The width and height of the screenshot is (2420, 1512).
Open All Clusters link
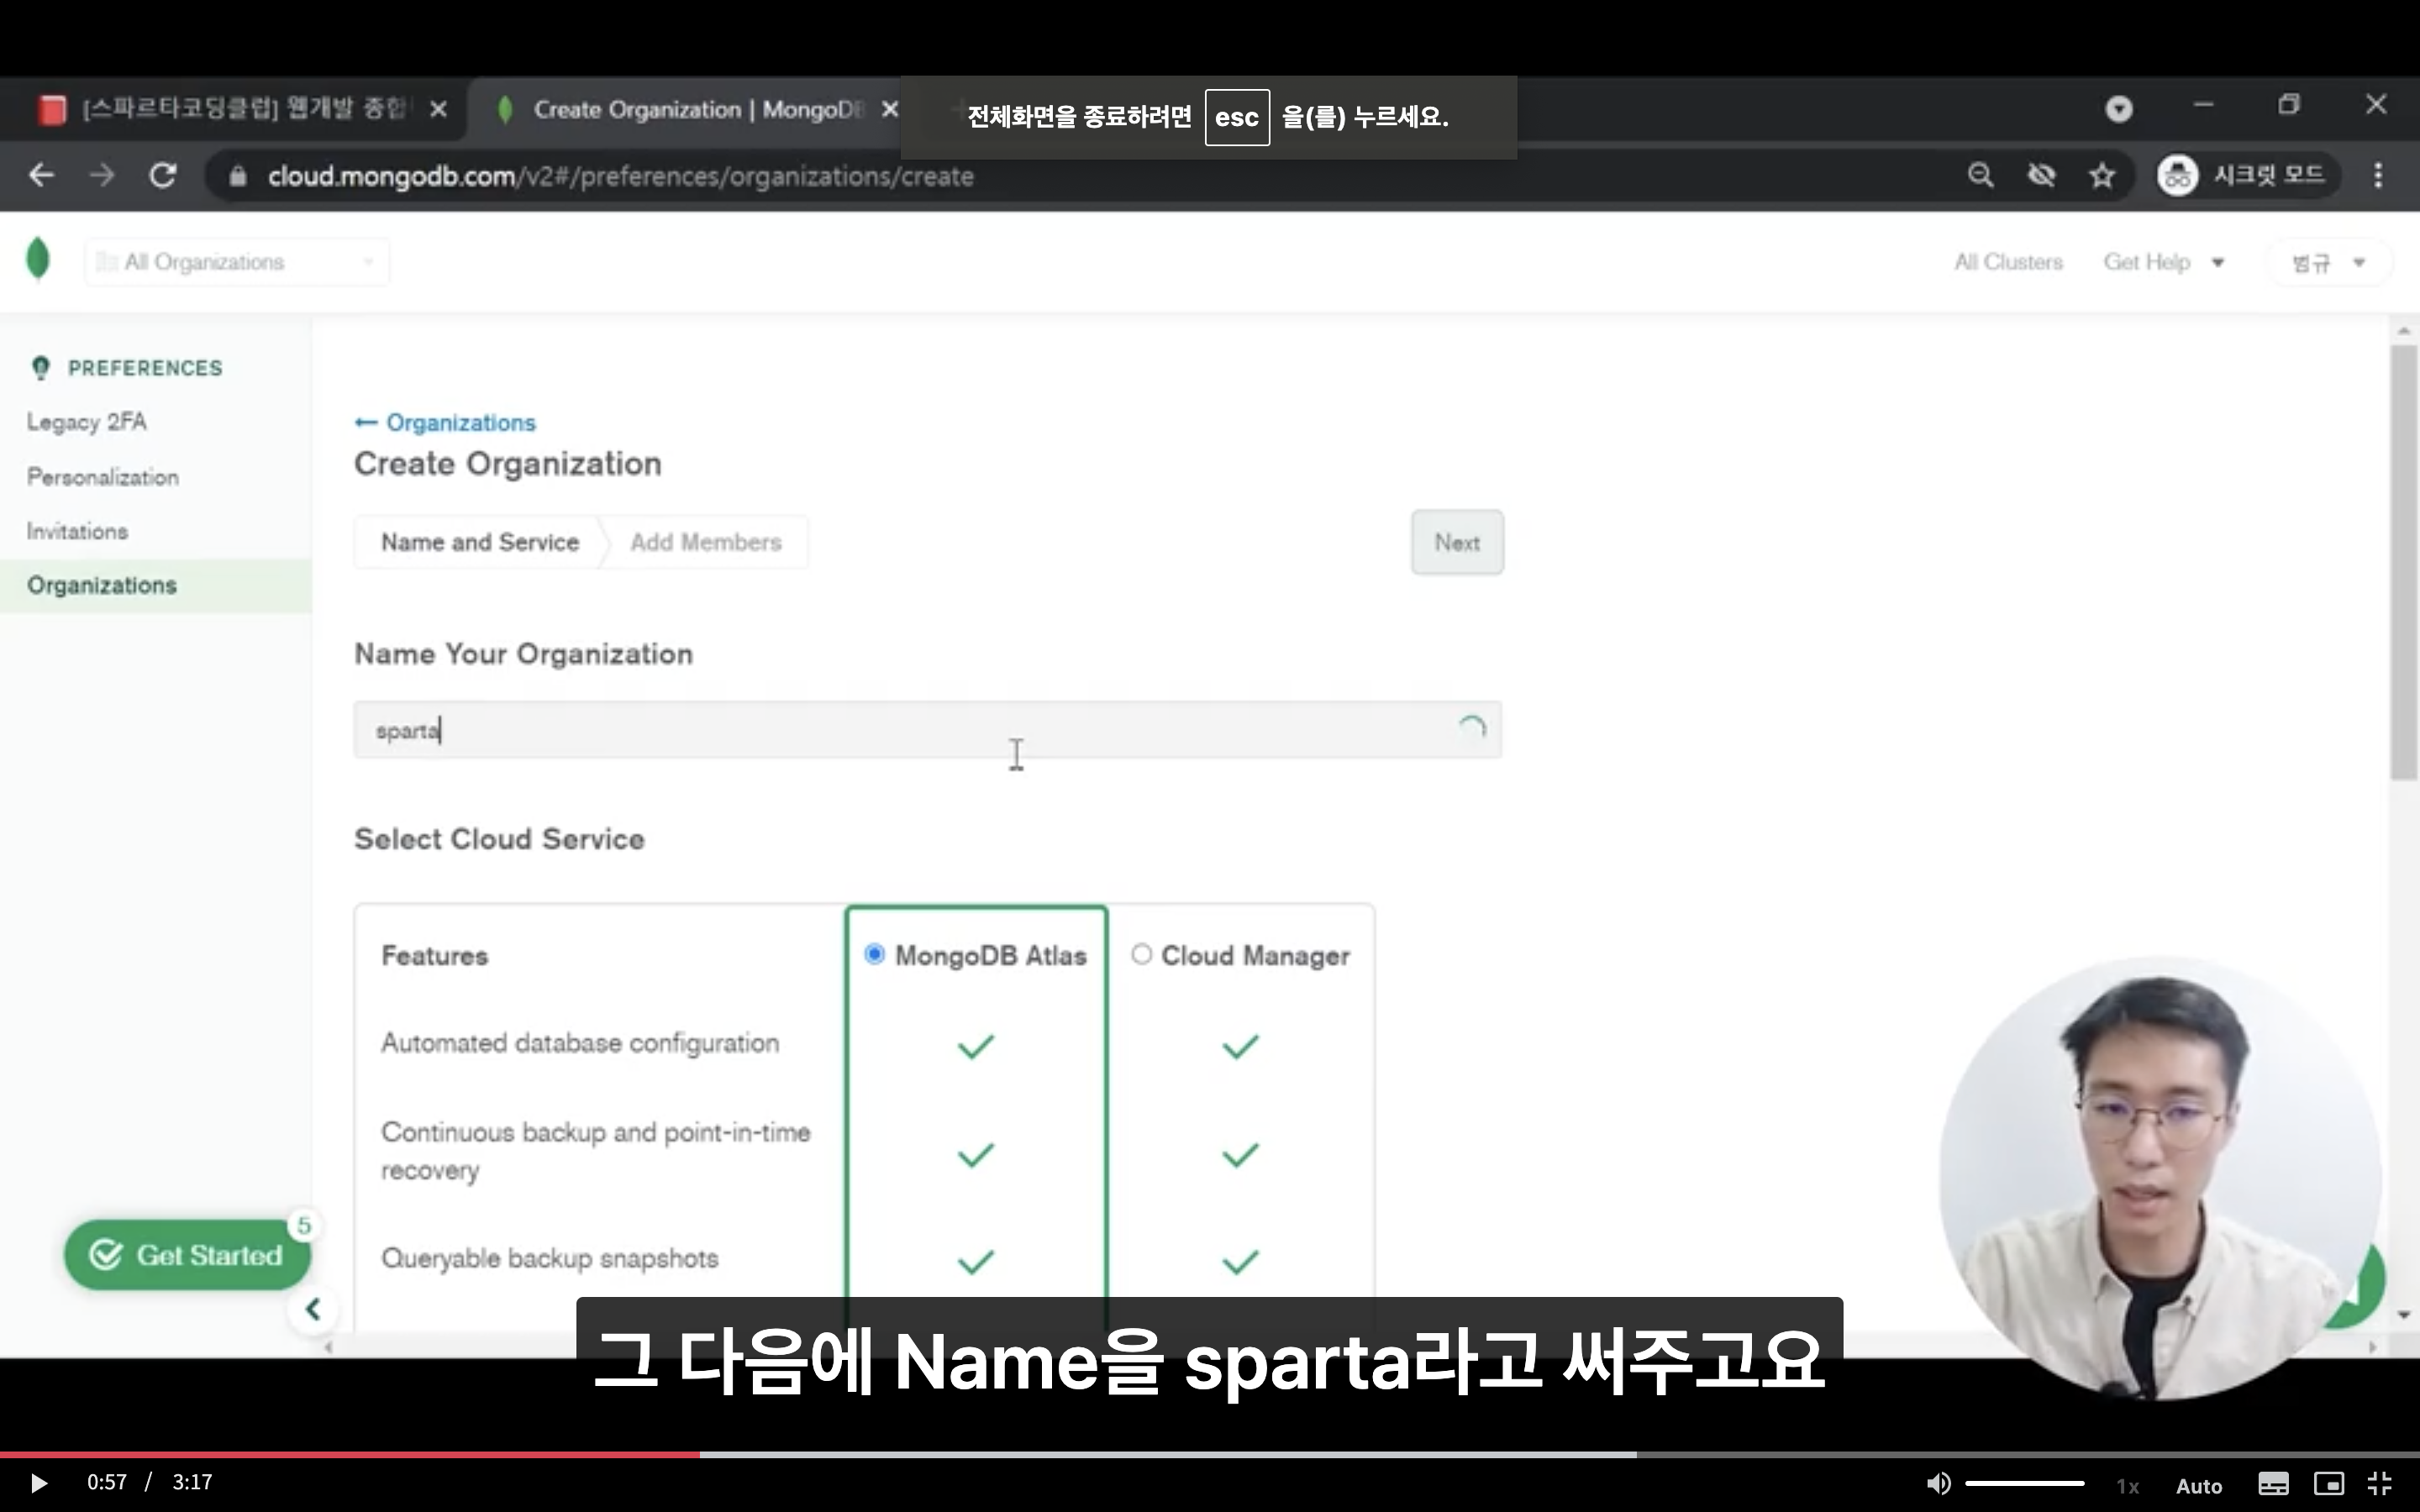2008,262
